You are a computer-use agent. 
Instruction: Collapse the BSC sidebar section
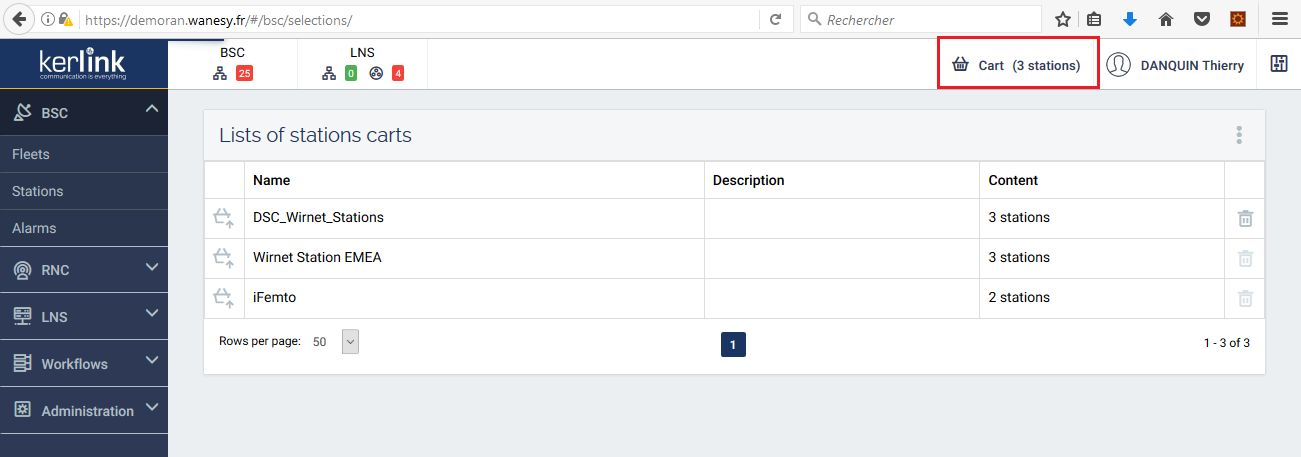[152, 108]
